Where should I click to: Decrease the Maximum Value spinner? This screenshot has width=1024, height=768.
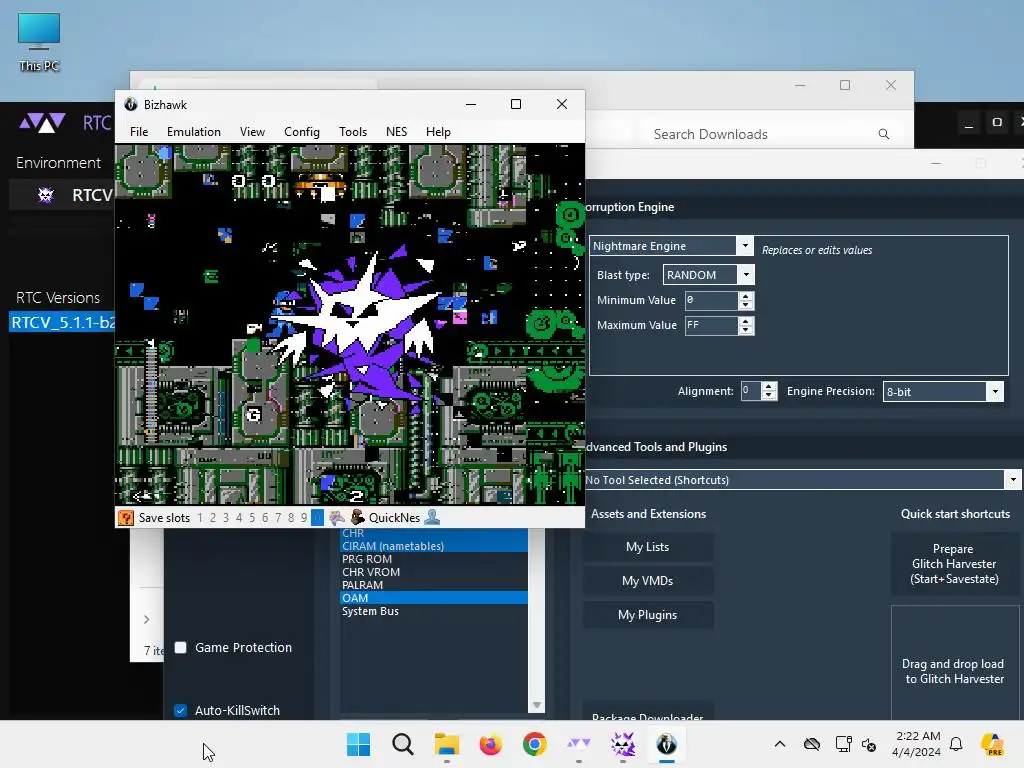click(746, 330)
